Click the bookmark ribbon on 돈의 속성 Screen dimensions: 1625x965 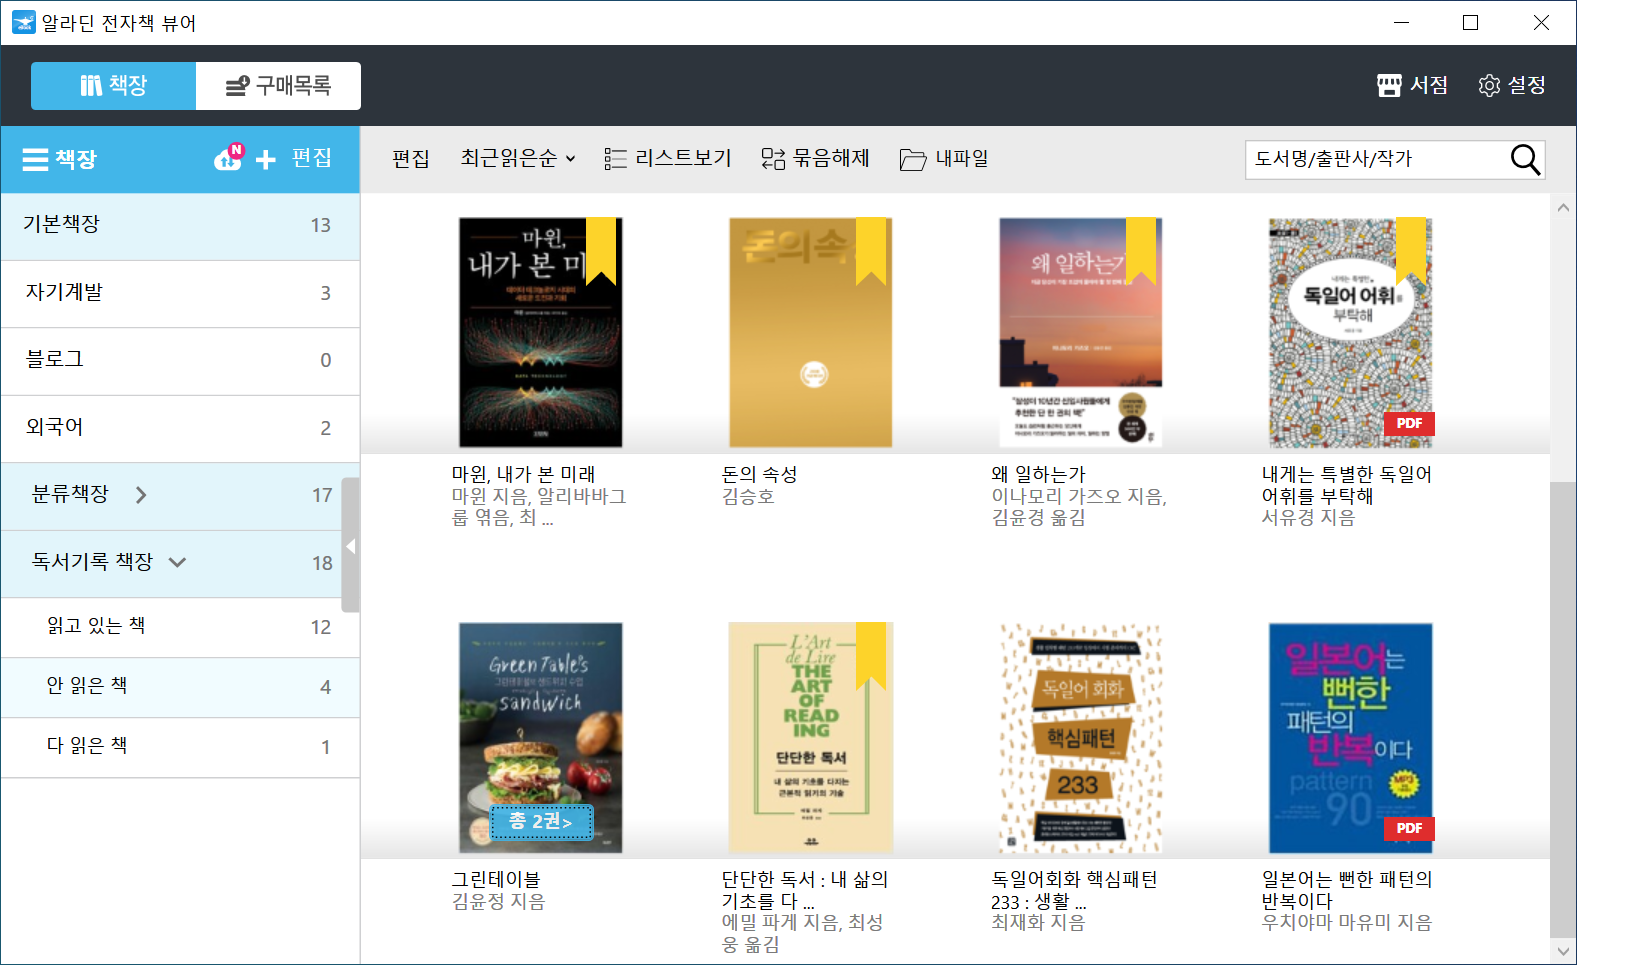871,251
